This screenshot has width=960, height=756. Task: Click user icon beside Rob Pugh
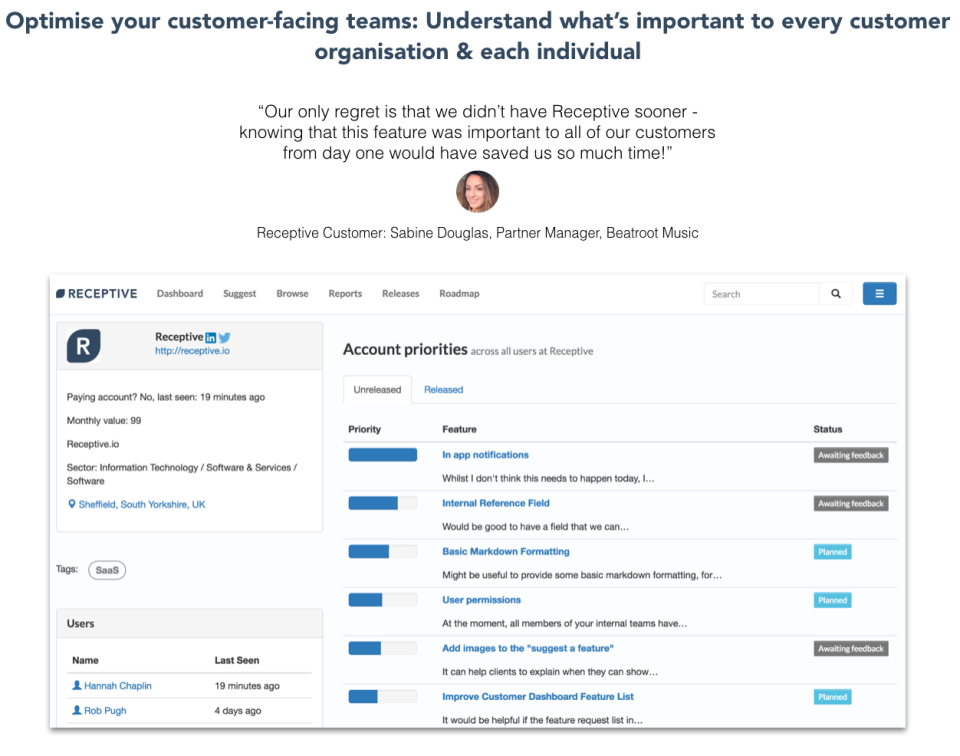point(77,710)
